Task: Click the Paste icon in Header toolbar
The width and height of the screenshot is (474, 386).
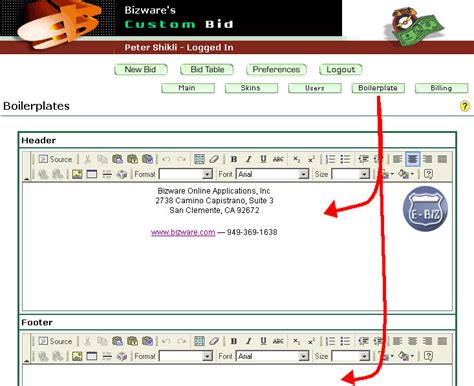Action: click(x=117, y=159)
